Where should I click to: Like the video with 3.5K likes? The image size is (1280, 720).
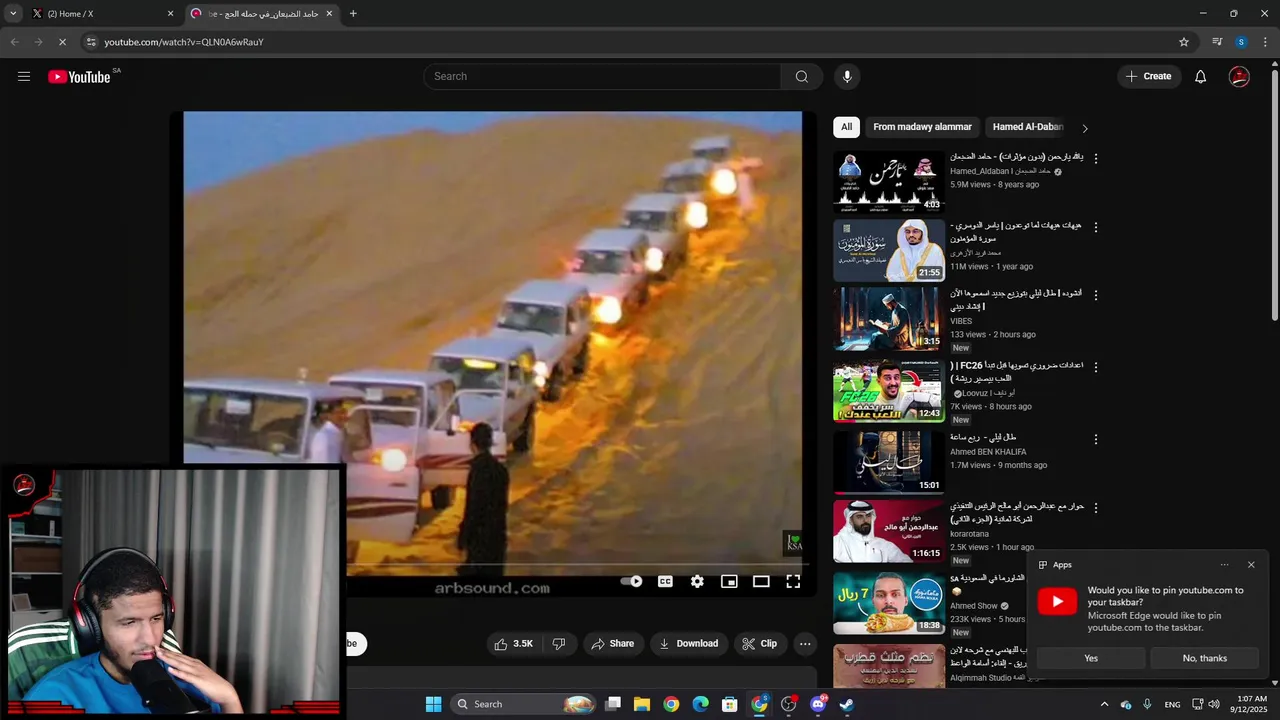tap(513, 644)
